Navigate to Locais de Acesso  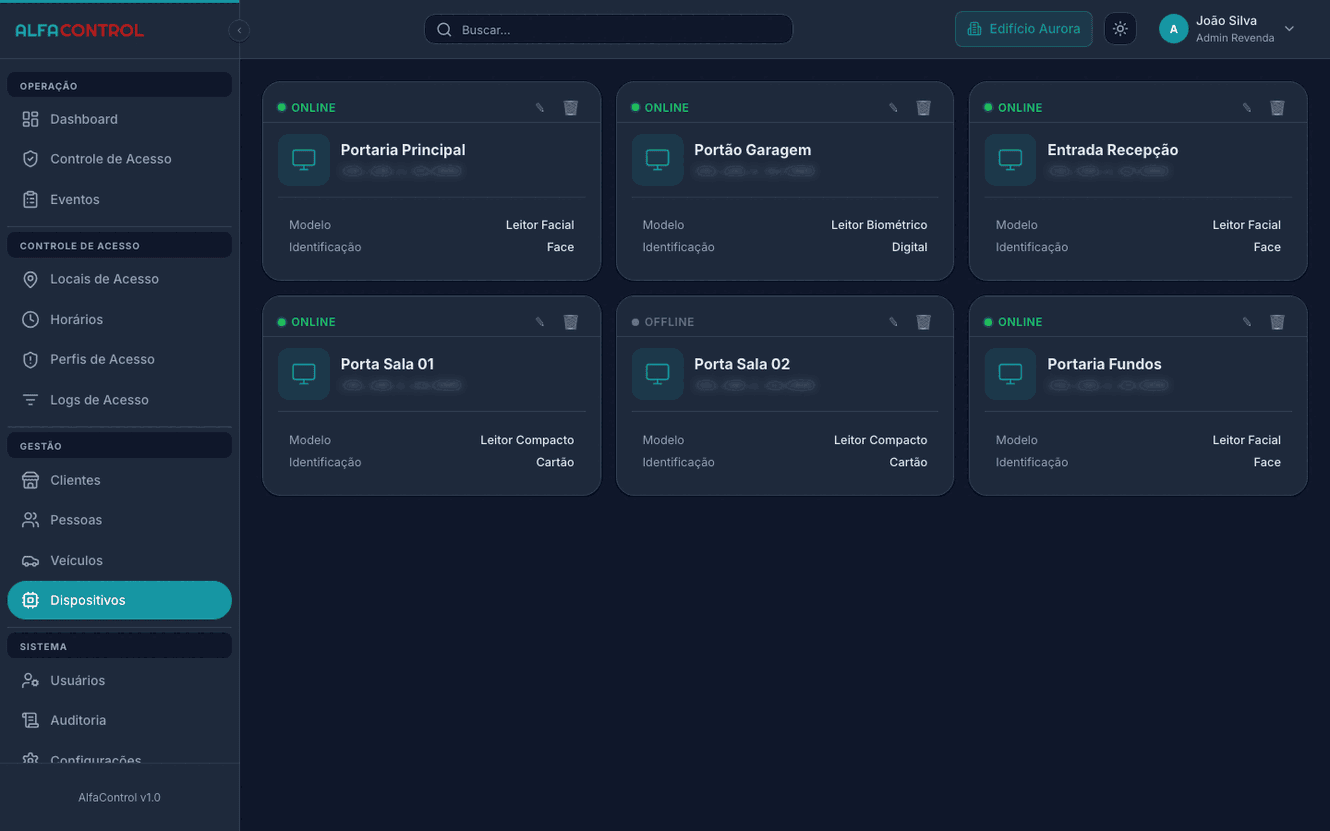click(119, 279)
